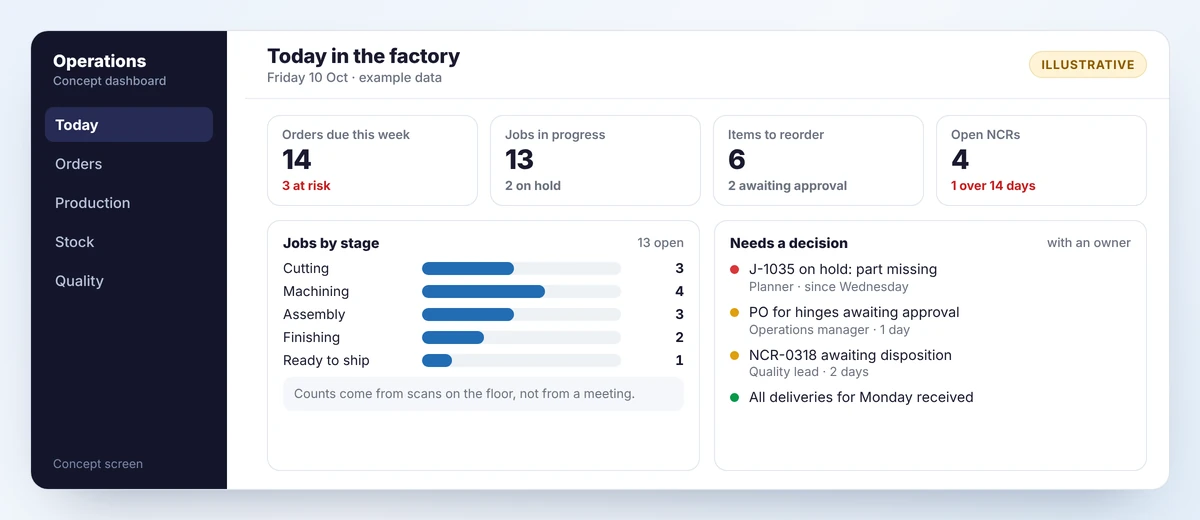Viewport: 1200px width, 520px height.
Task: Click the 'Finishing' stage label
Action: (x=311, y=338)
